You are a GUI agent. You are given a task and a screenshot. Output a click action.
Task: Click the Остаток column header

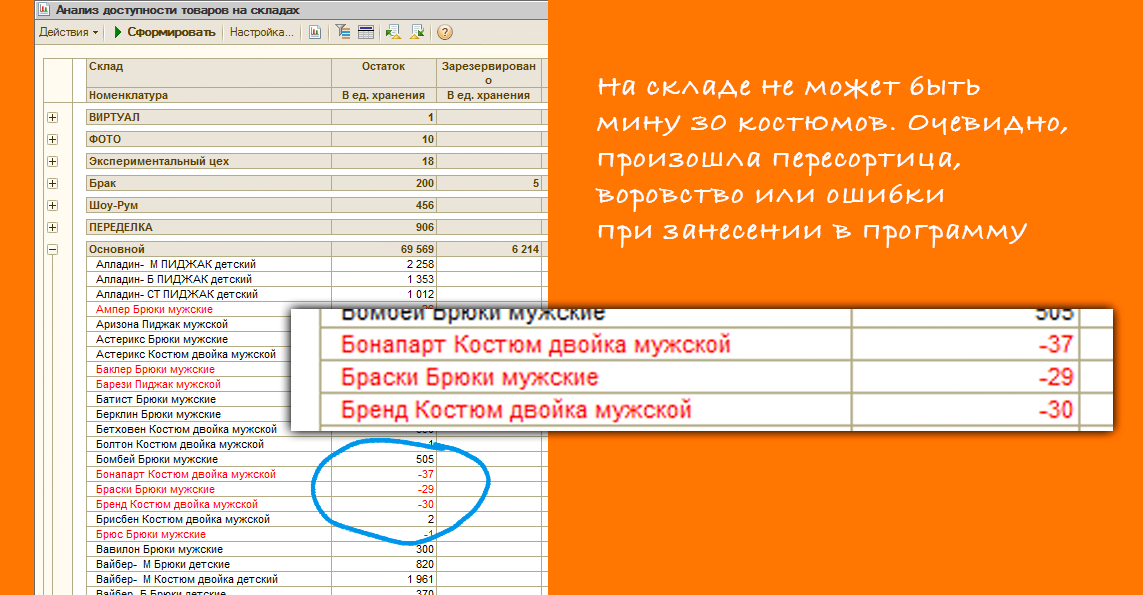(x=383, y=73)
